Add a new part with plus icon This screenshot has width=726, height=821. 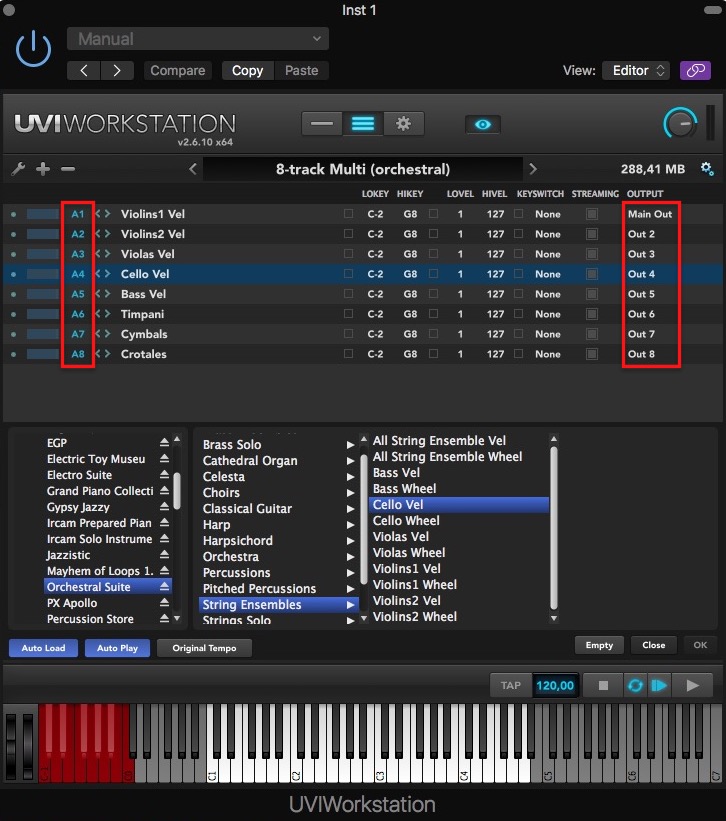coord(43,169)
